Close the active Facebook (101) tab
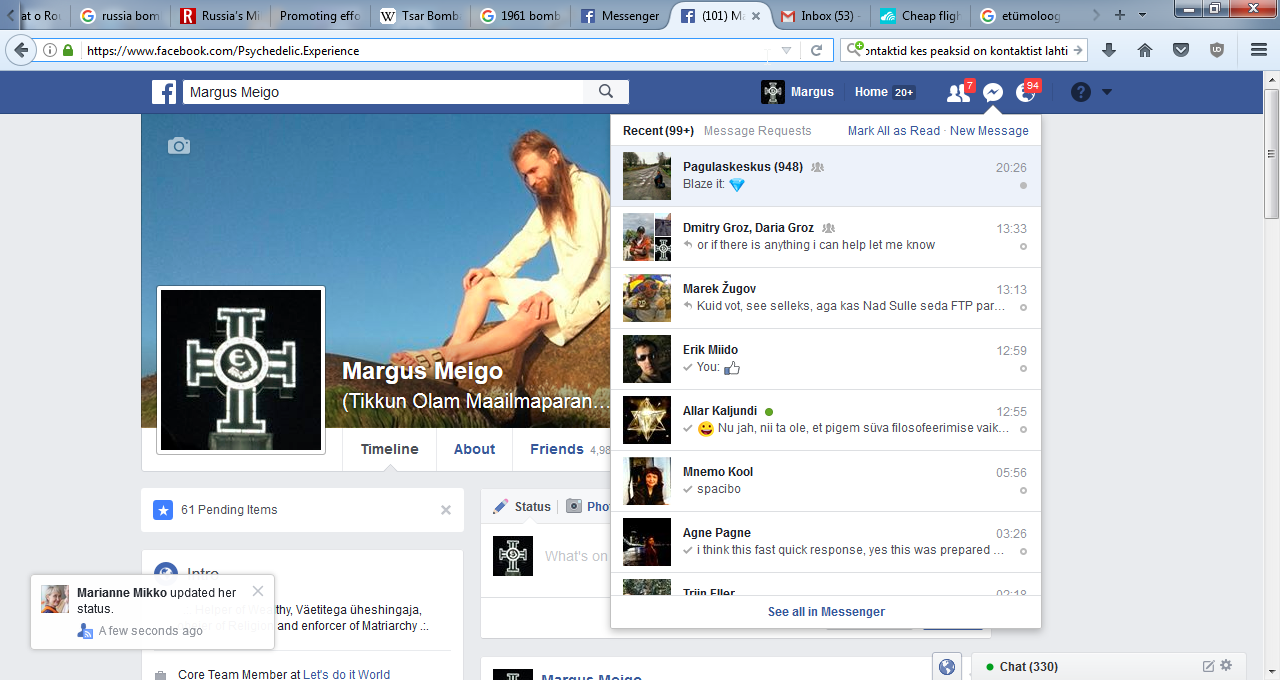The height and width of the screenshot is (680, 1280). [x=755, y=16]
